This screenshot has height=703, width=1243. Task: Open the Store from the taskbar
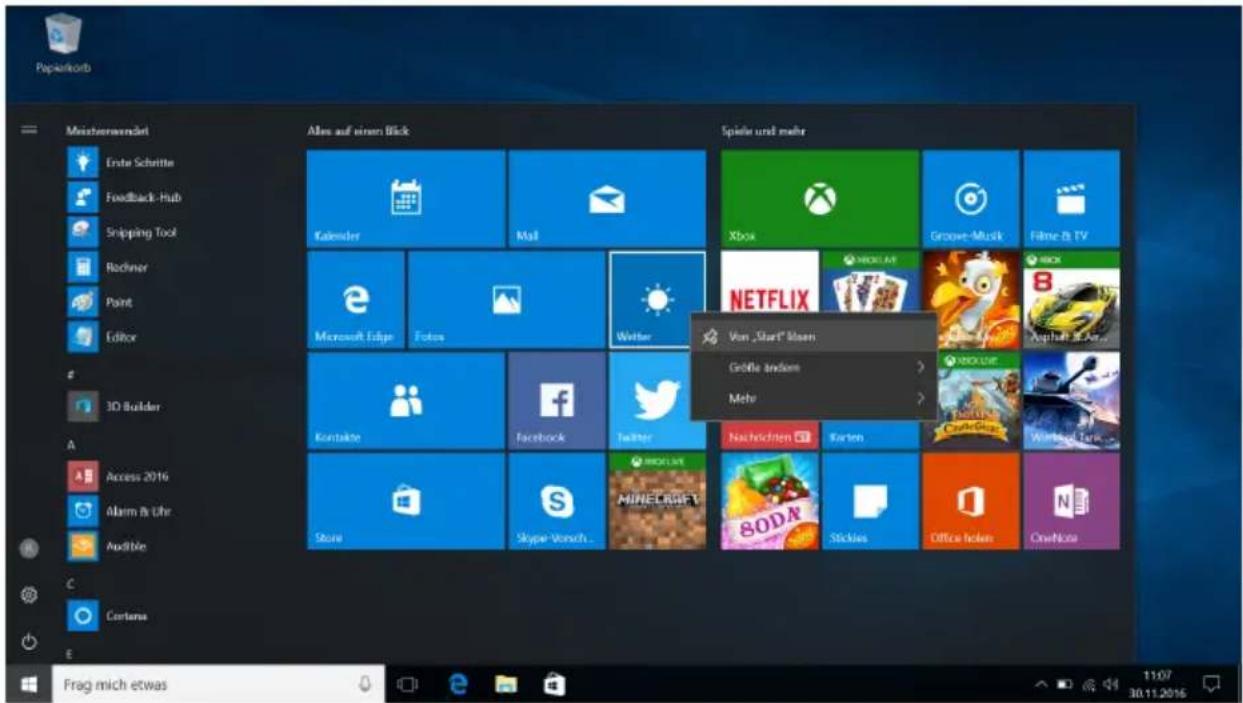click(x=553, y=685)
